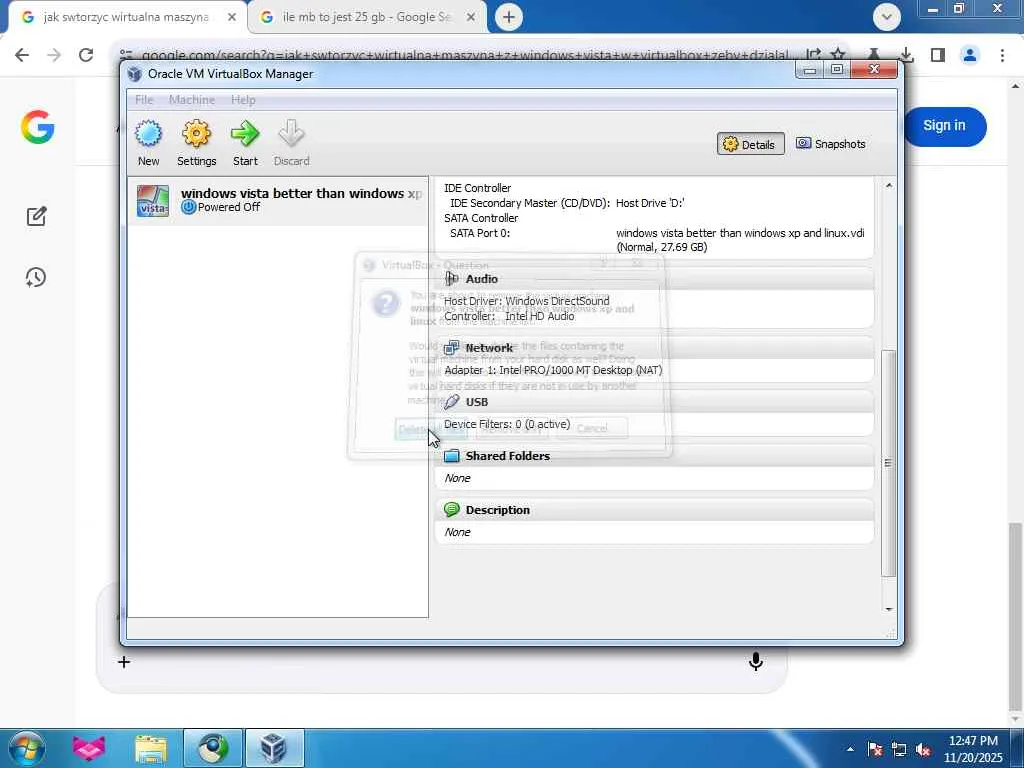Viewport: 1024px width, 768px height.
Task: Bookmark this page with star icon
Action: coord(838,55)
